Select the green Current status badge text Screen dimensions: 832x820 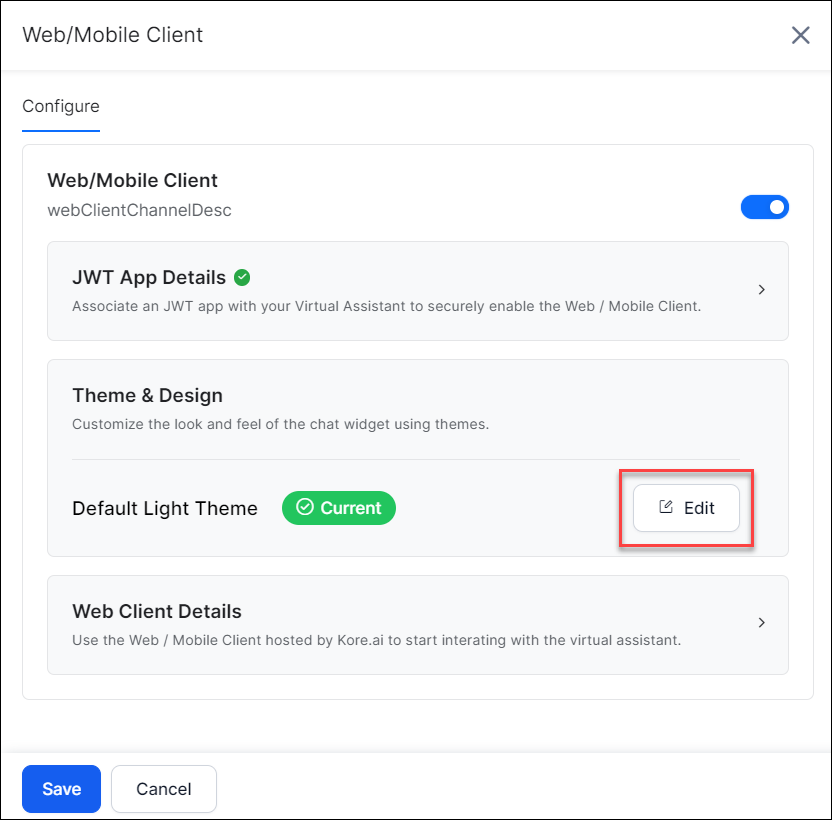click(350, 508)
